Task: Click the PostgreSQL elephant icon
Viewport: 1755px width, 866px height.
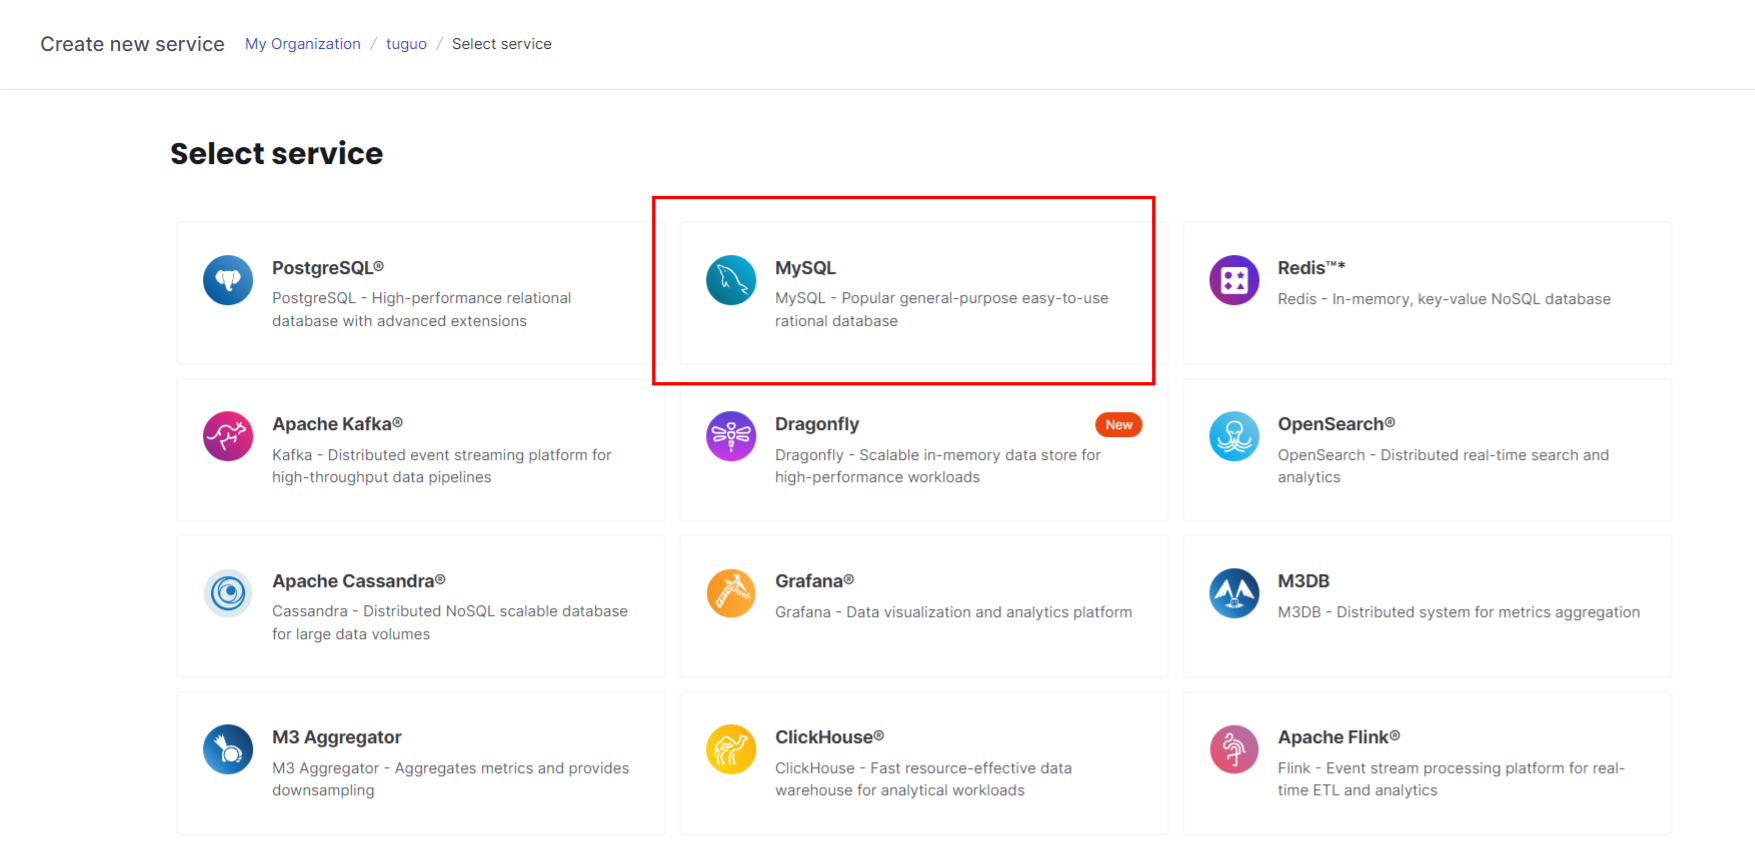Action: [228, 280]
